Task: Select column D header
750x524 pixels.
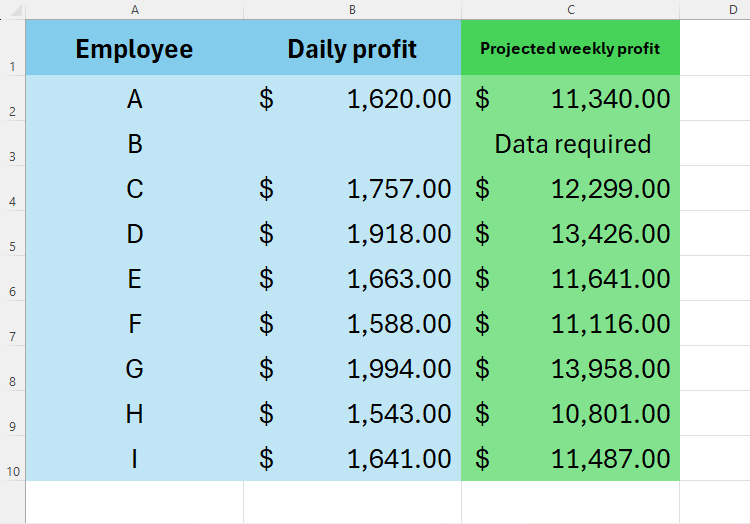Action: point(732,9)
